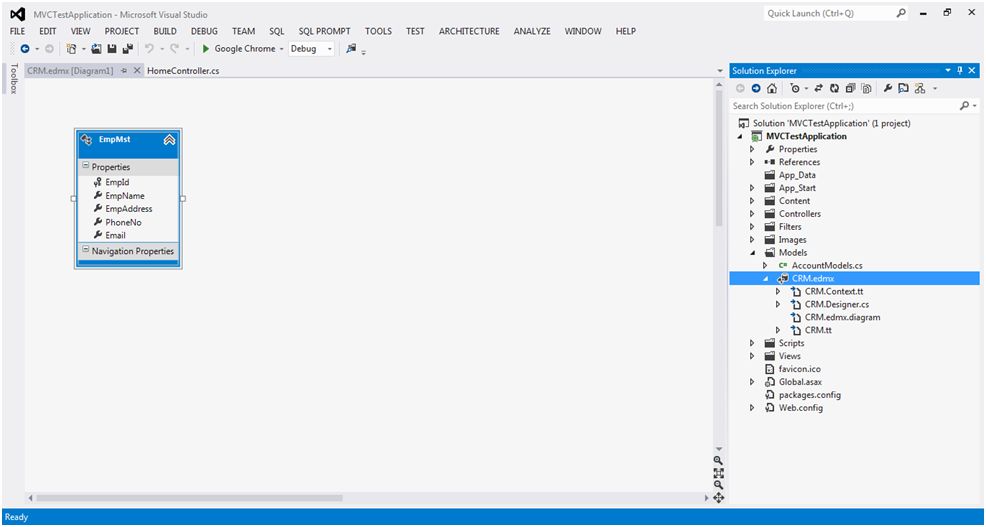Screen dimensions: 986x527
Task: Click the Collapse All icon in Solution Explorer
Action: coord(850,89)
